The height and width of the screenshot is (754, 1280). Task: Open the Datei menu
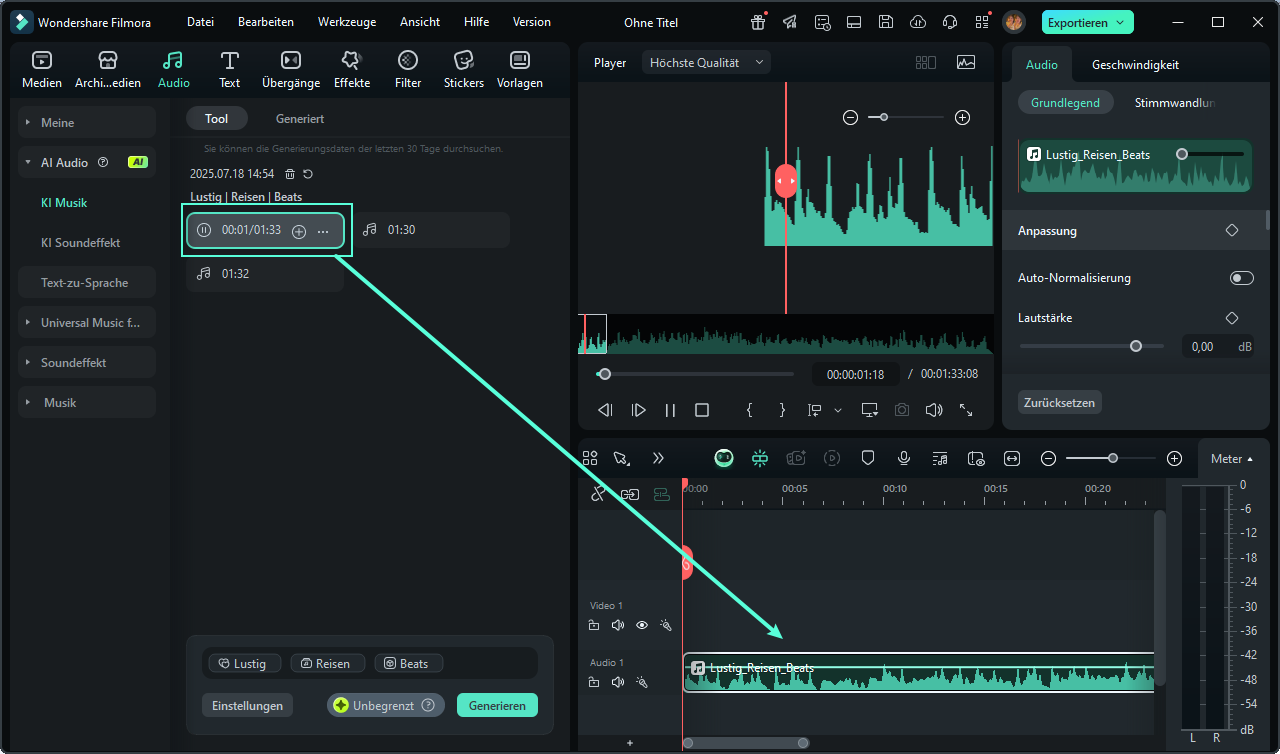point(200,22)
